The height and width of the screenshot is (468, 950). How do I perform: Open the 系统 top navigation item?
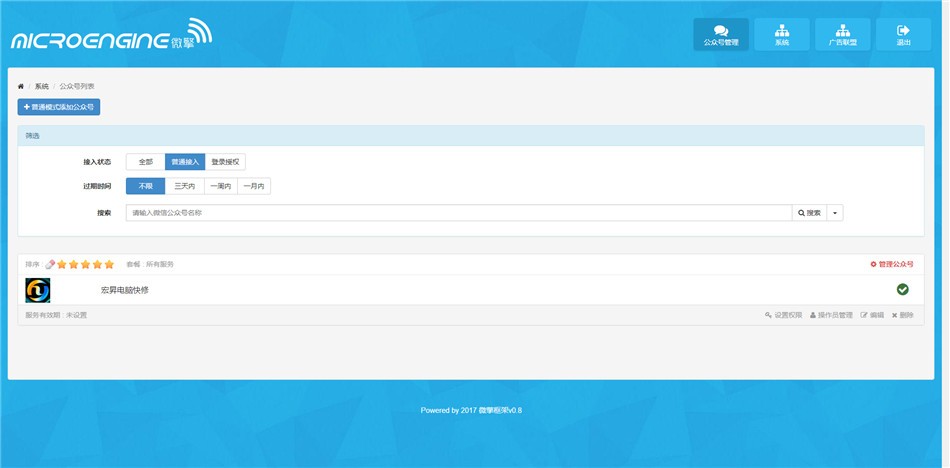click(781, 34)
